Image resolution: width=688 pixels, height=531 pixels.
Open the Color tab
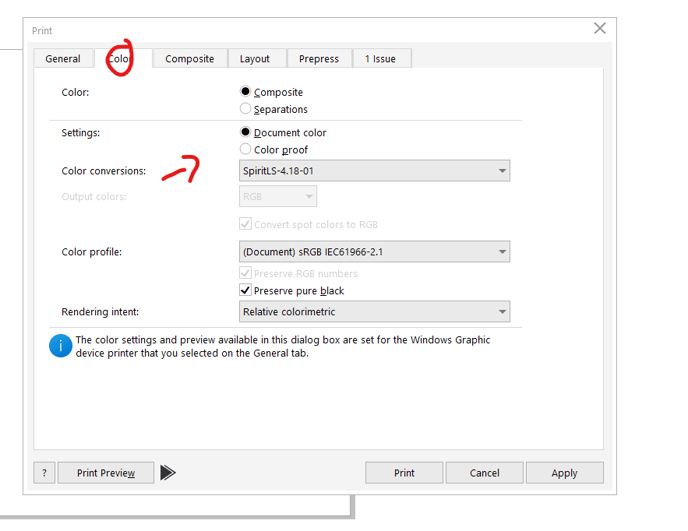[x=123, y=58]
